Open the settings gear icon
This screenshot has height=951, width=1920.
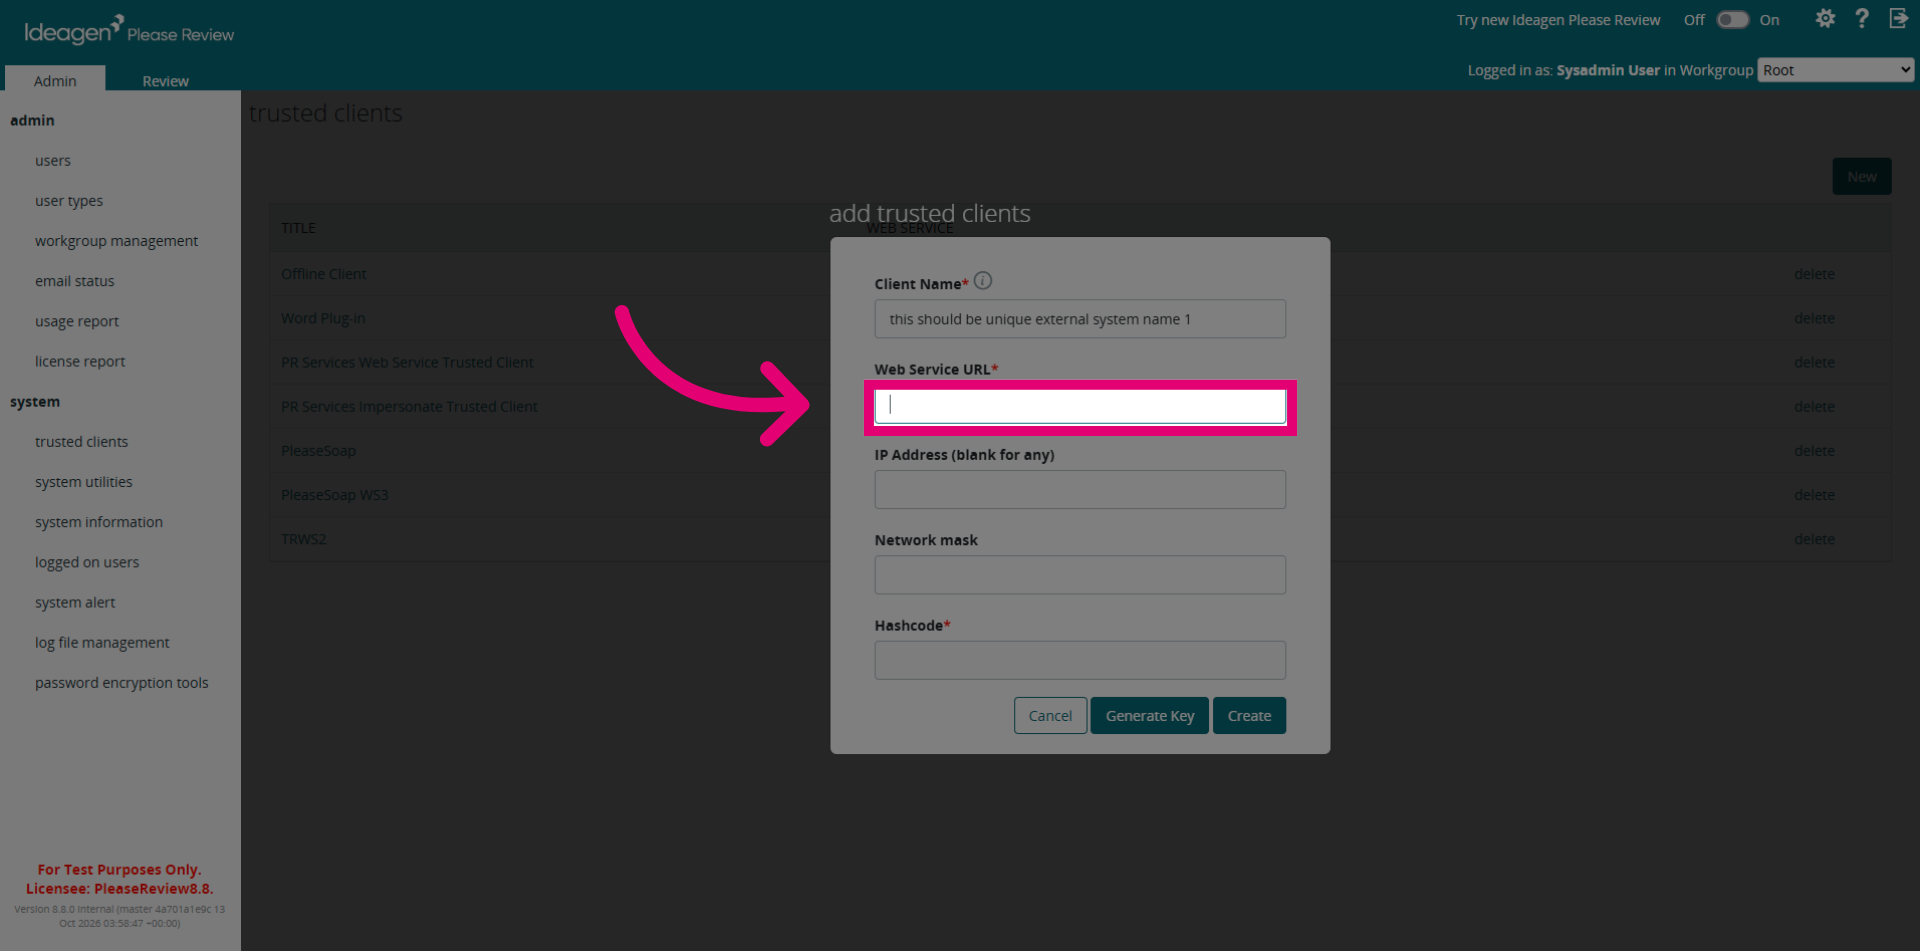click(x=1825, y=19)
